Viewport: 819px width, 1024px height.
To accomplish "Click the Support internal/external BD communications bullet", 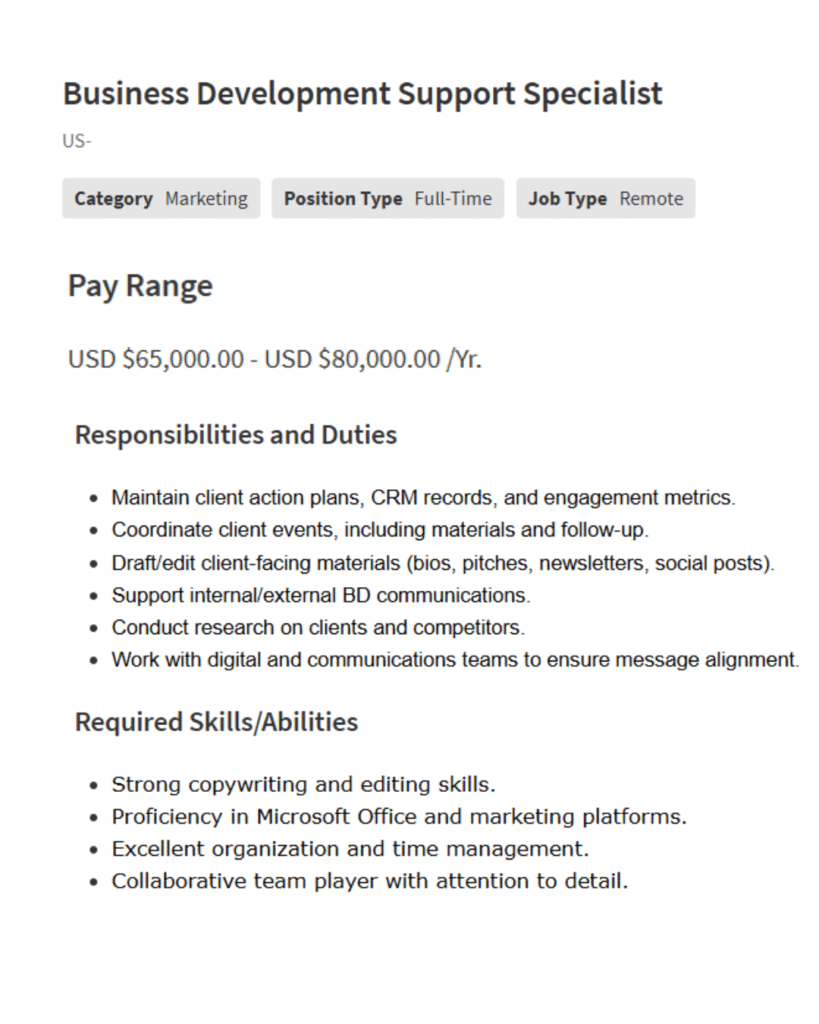I will pyautogui.click(x=320, y=595).
